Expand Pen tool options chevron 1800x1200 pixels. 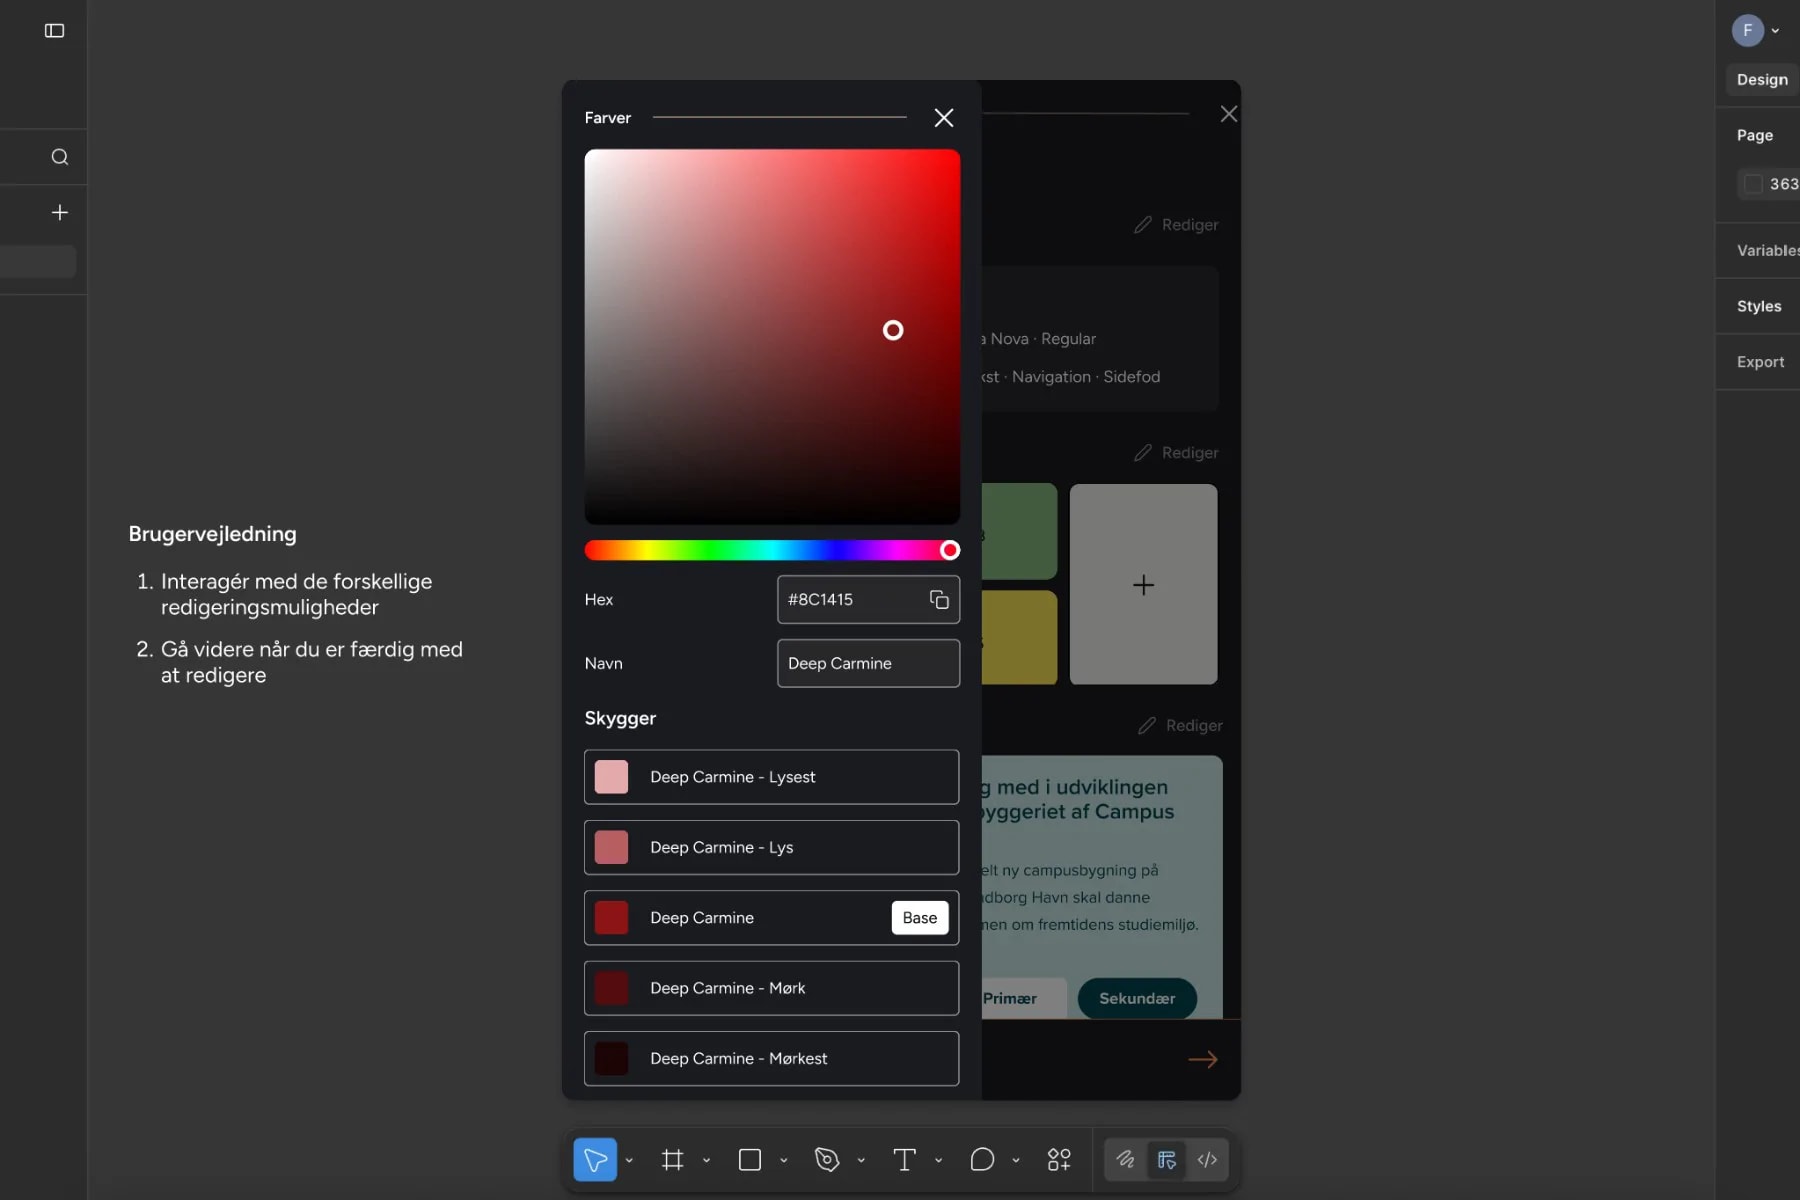861,1161
